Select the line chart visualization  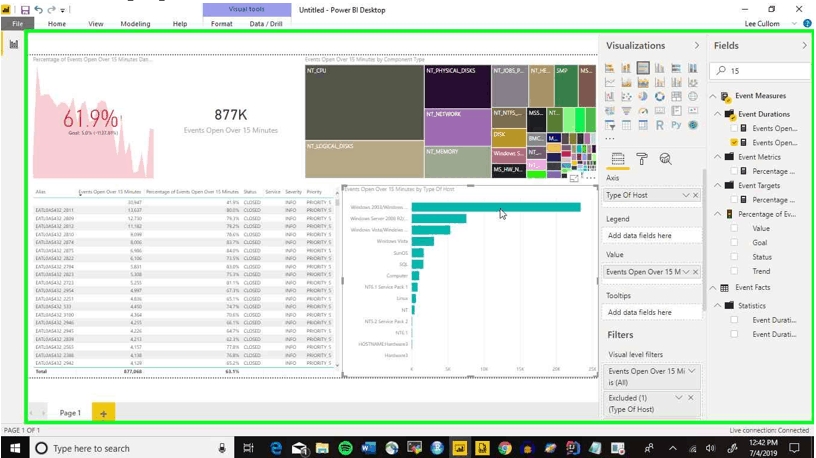(x=610, y=82)
